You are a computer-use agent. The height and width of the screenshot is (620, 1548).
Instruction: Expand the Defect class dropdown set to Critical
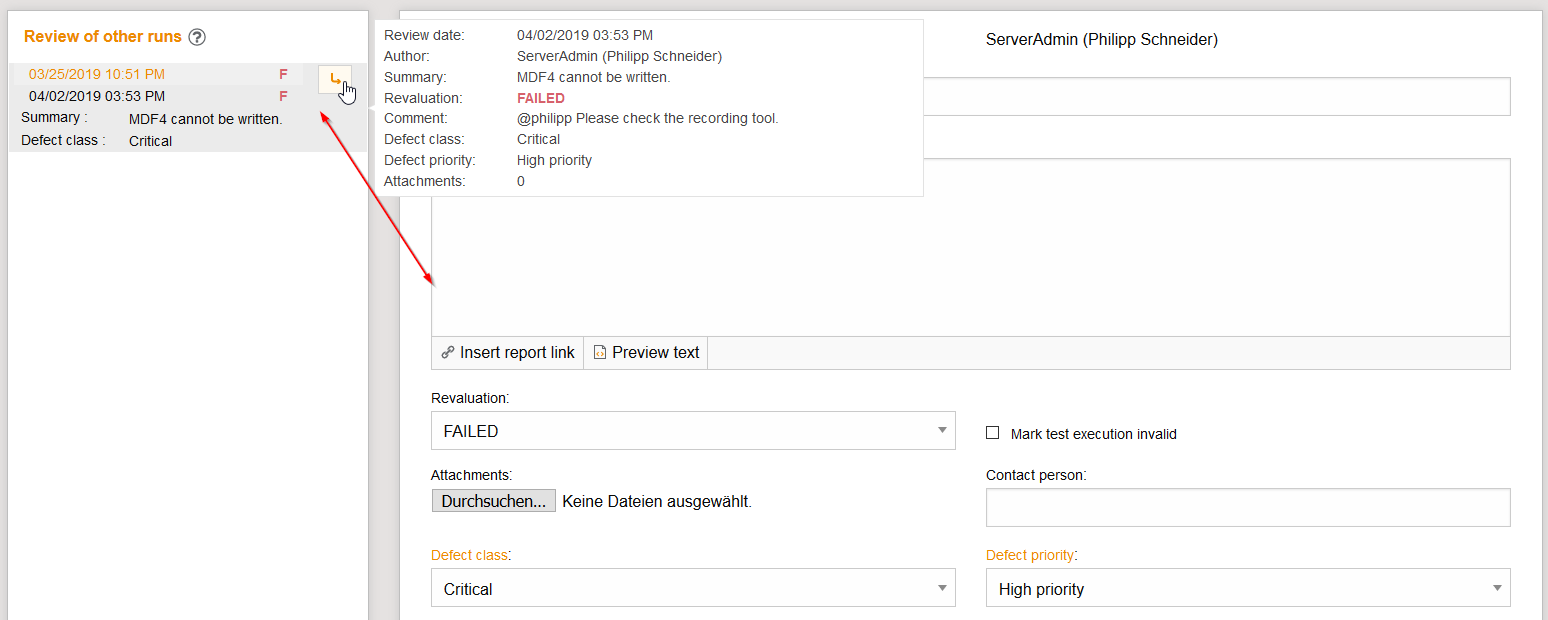click(693, 589)
